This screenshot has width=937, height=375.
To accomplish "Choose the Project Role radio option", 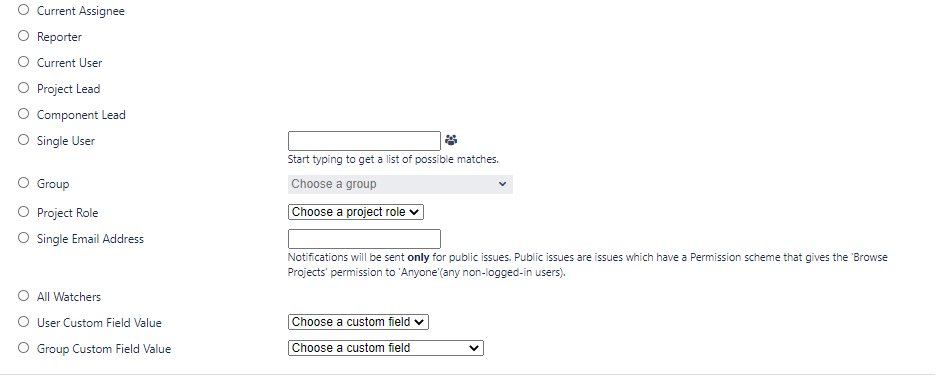I will 23,211.
